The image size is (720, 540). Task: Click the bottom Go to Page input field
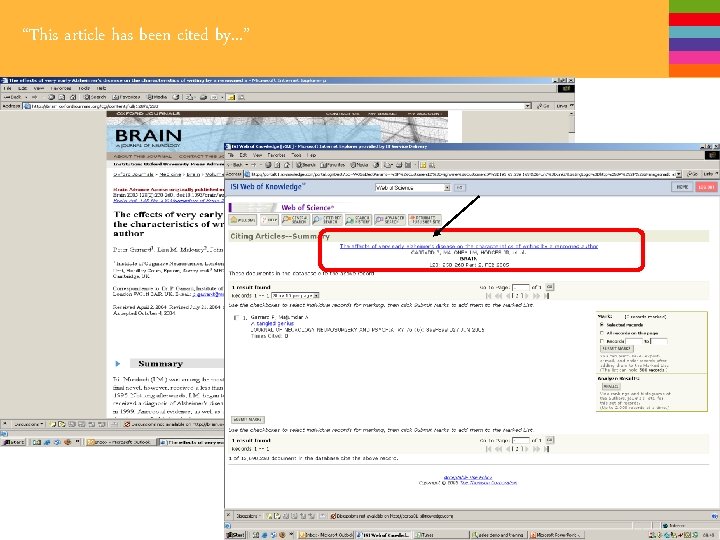coord(520,440)
